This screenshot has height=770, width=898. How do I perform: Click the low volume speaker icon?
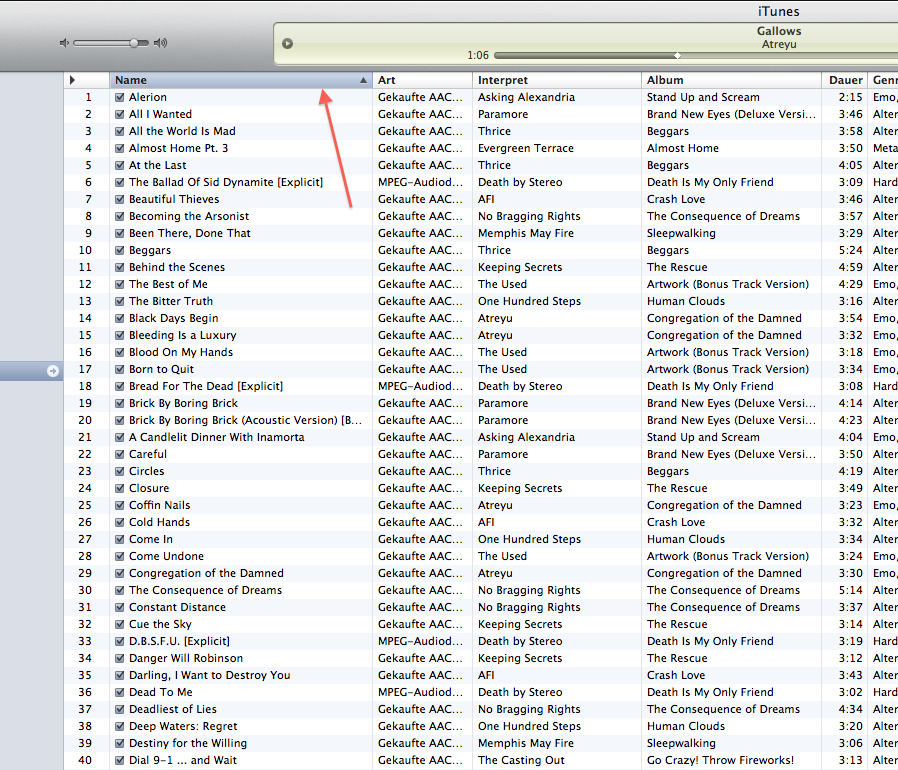point(64,43)
